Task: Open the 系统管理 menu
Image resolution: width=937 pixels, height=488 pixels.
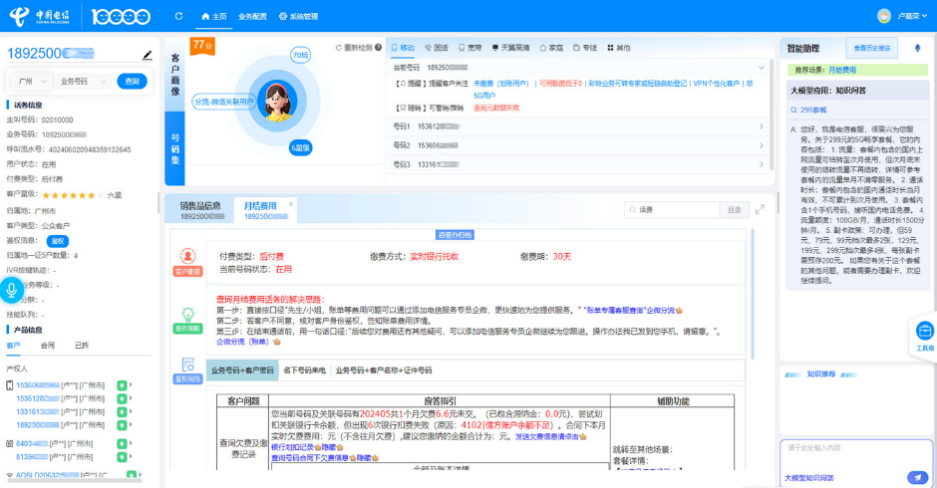Action: (x=298, y=16)
